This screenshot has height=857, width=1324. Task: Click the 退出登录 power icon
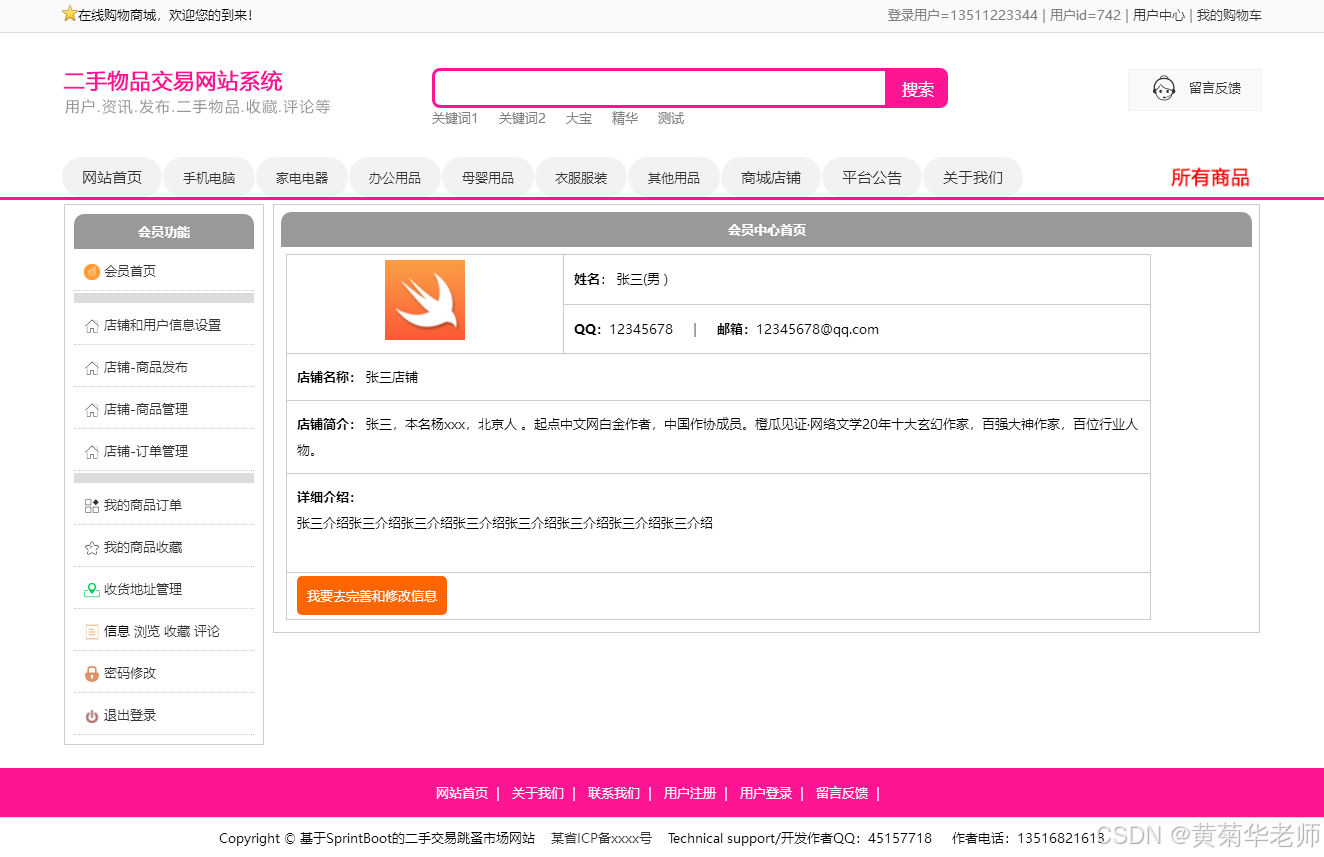point(91,715)
